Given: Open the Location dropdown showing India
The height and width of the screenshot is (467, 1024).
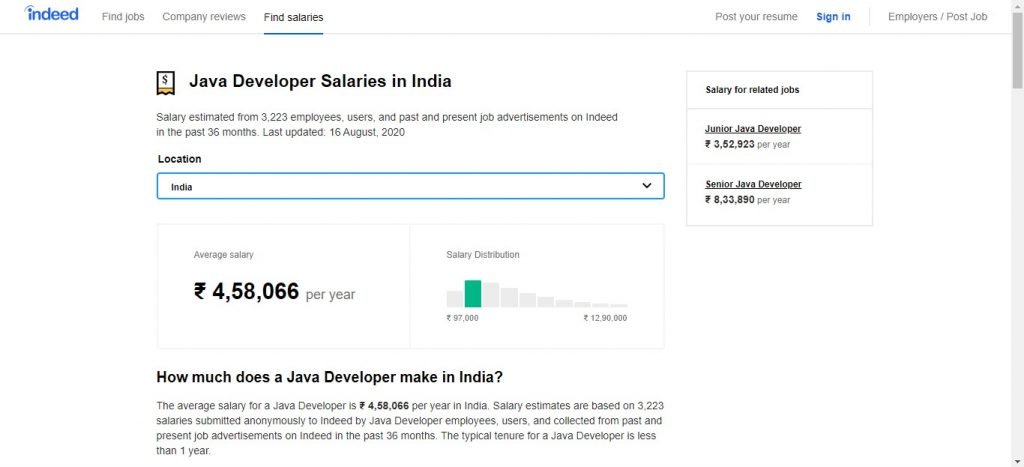Looking at the screenshot, I should pyautogui.click(x=411, y=186).
